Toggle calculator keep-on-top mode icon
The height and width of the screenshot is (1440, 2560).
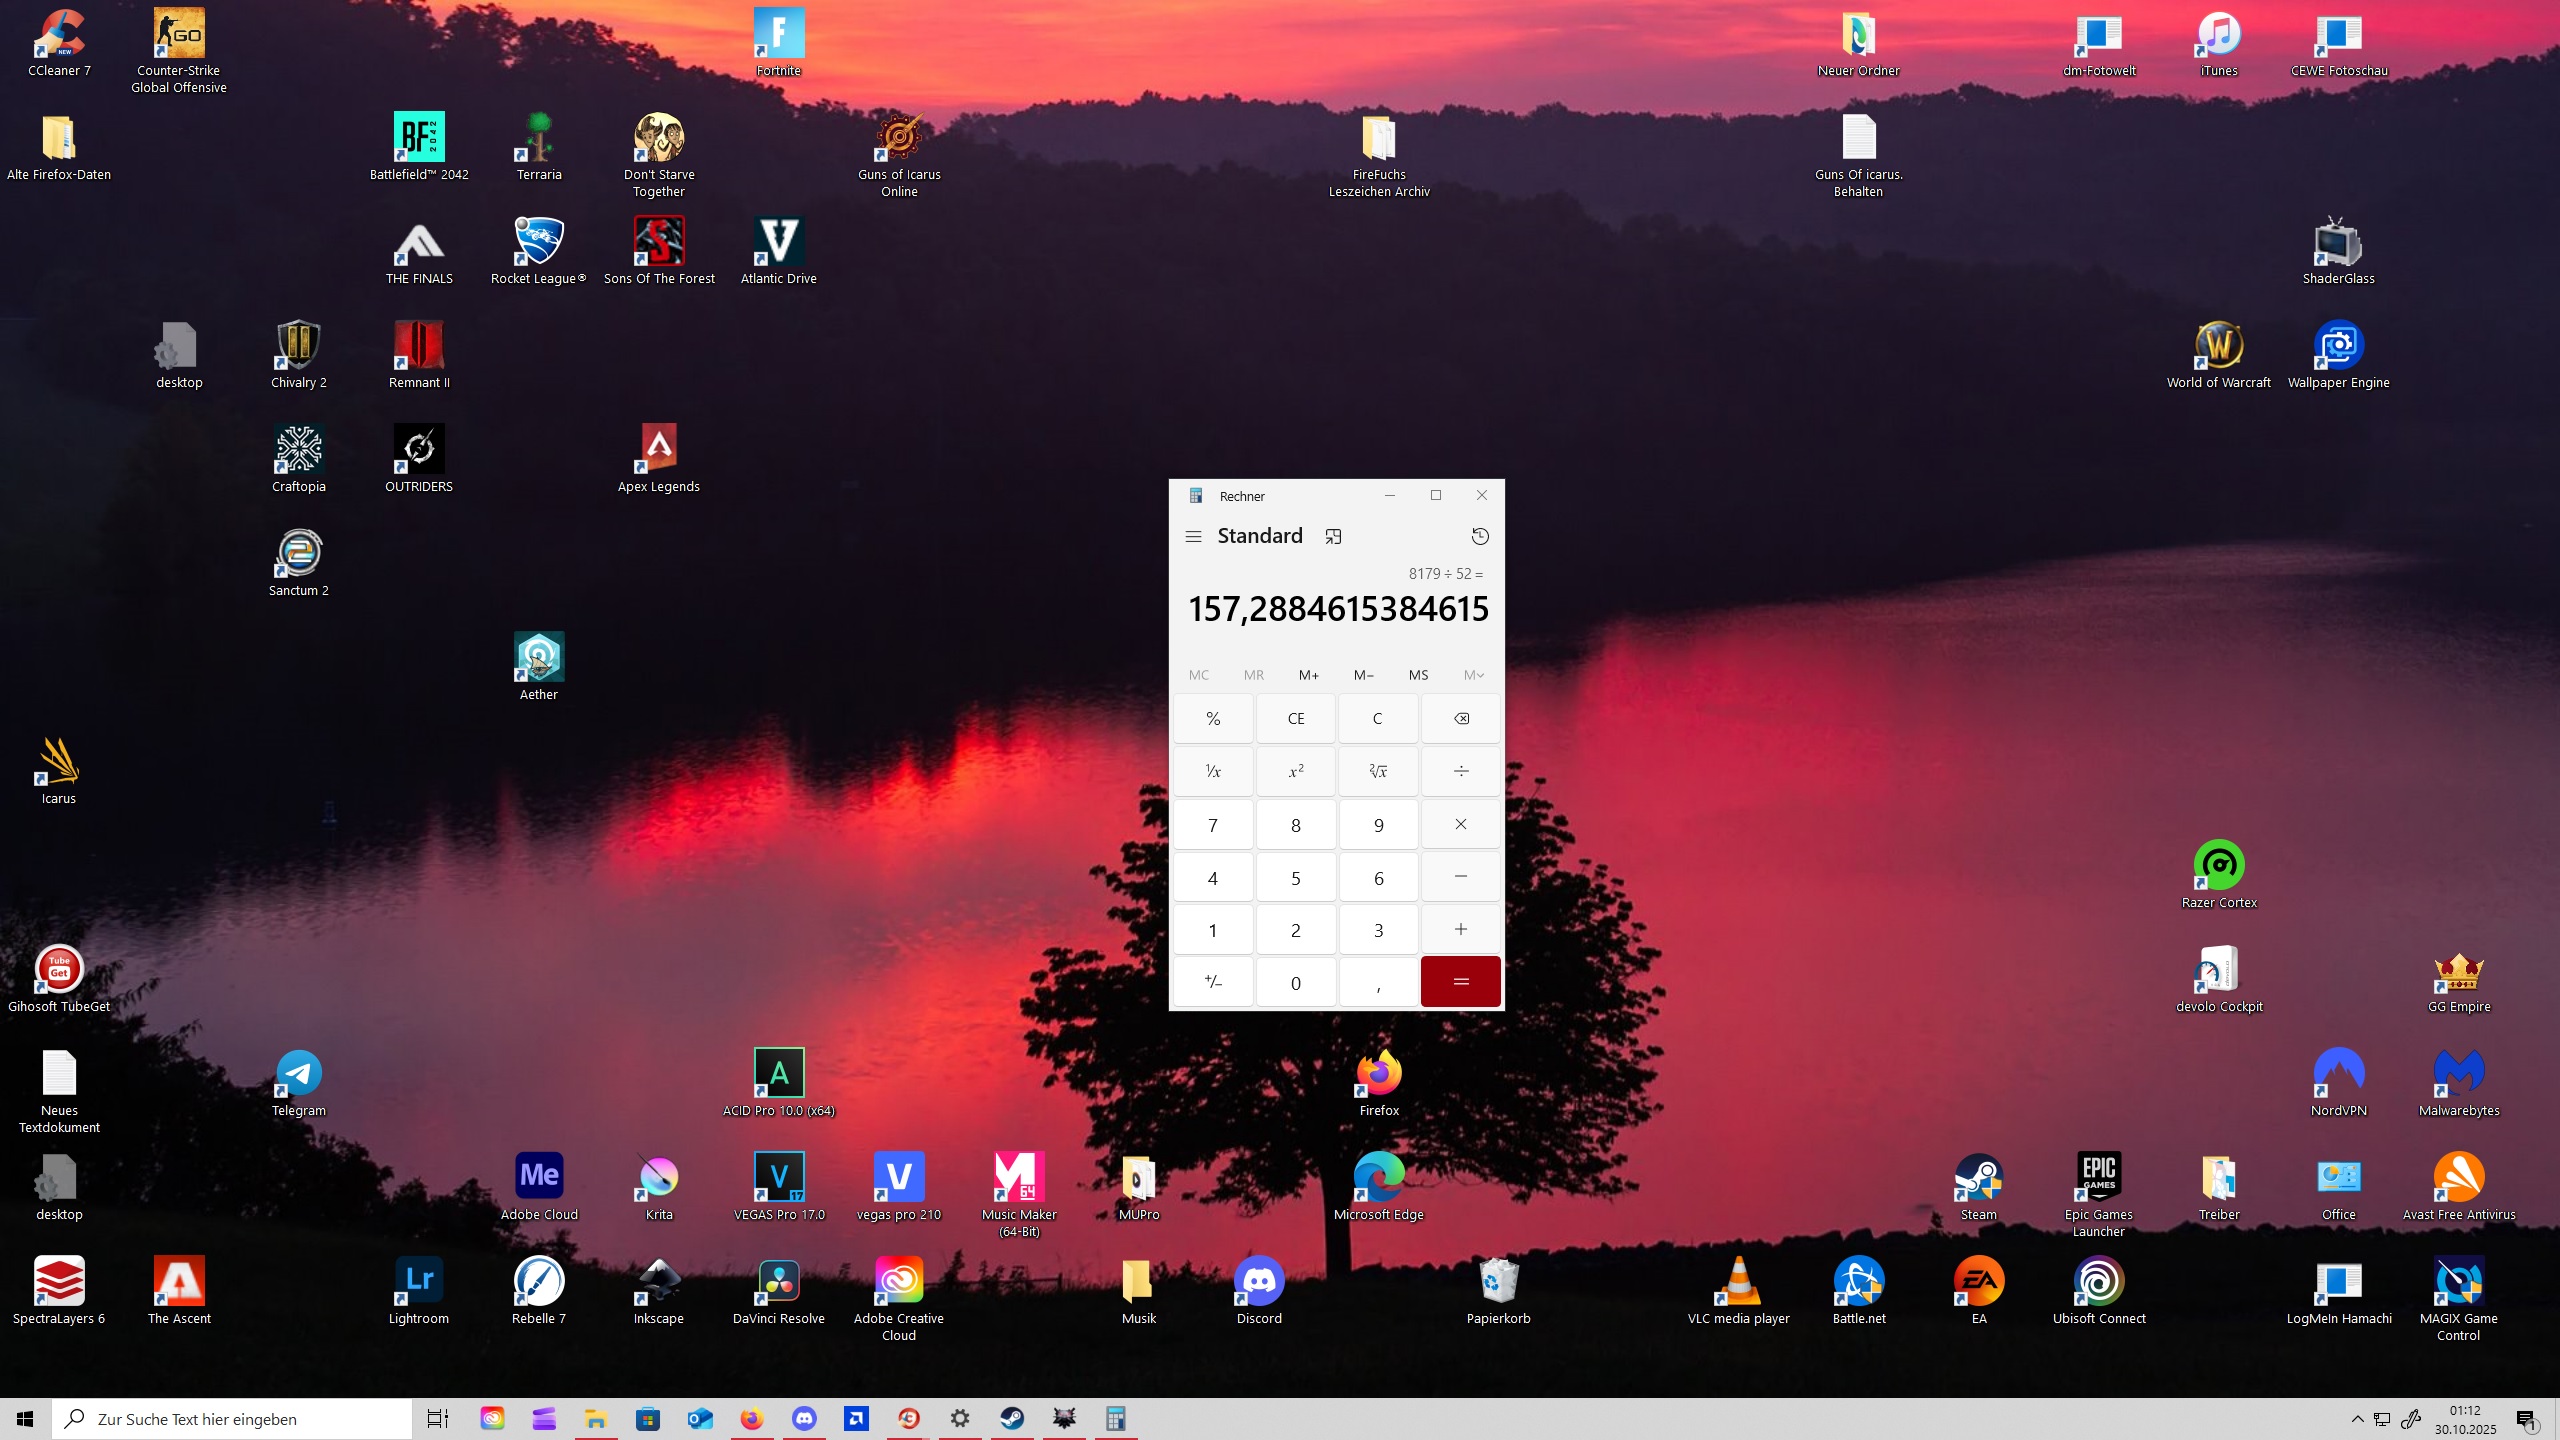point(1333,537)
